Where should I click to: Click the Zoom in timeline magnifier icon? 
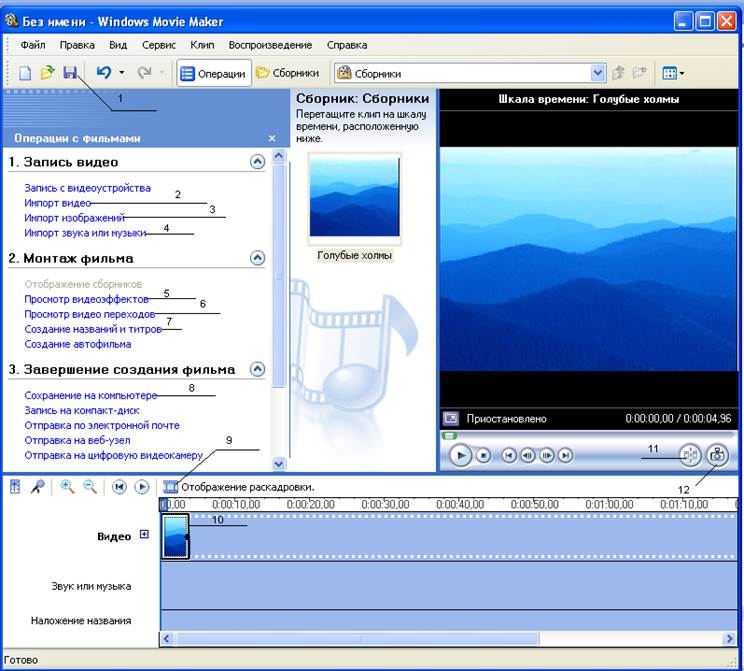(x=68, y=486)
